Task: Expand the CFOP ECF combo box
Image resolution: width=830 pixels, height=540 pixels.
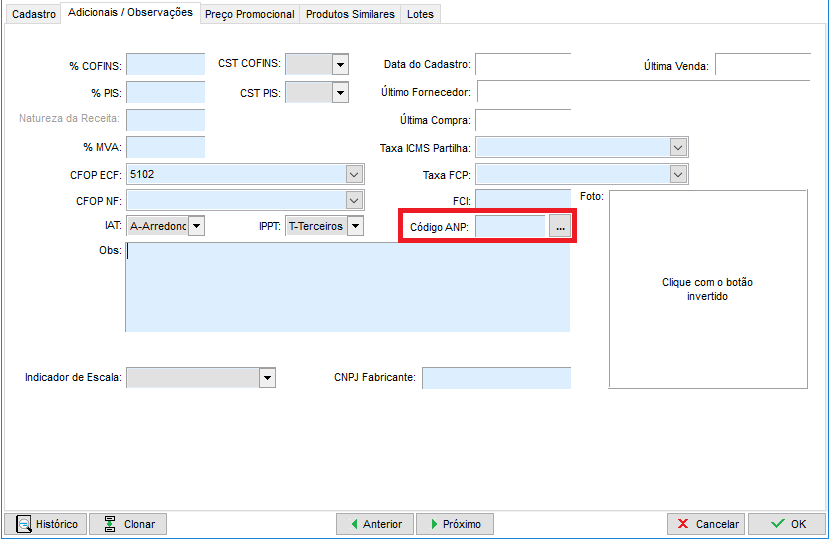Action: pos(354,174)
